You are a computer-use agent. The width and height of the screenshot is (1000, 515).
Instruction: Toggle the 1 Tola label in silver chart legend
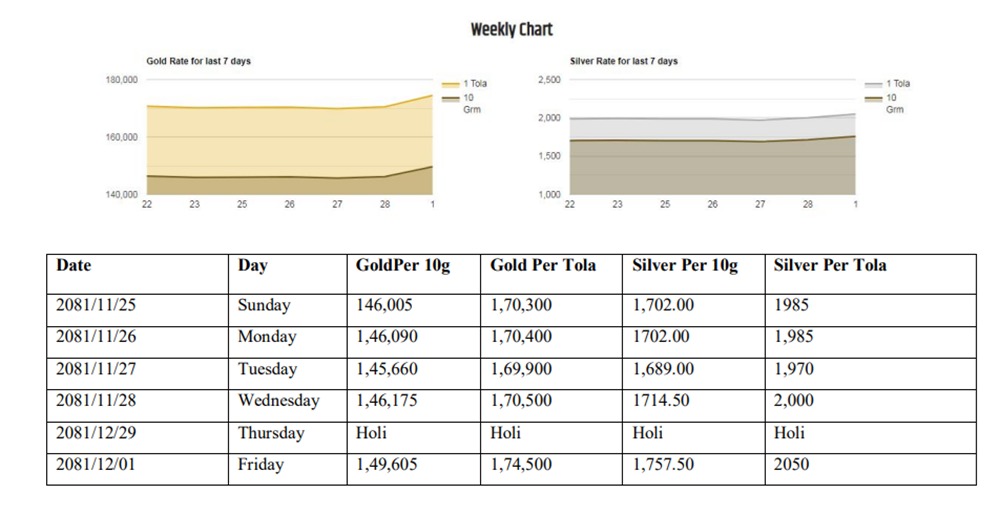tap(898, 84)
